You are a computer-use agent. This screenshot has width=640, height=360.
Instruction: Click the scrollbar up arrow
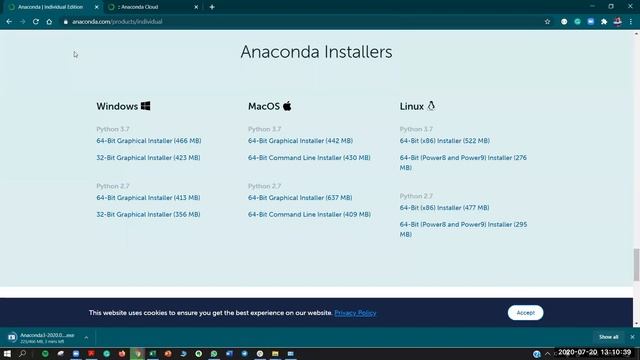pos(636,33)
